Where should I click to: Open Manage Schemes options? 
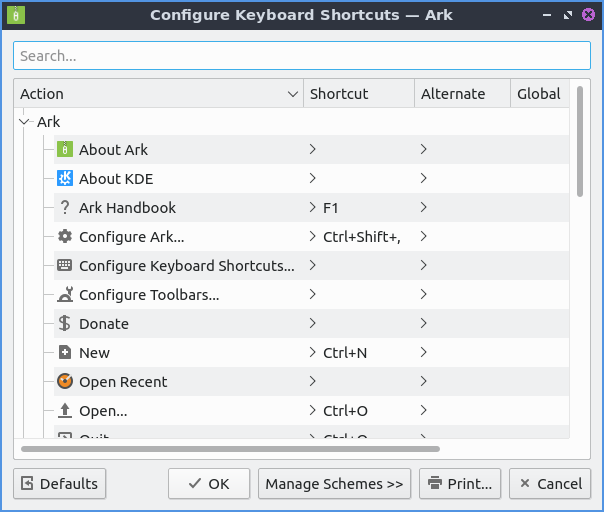point(334,484)
